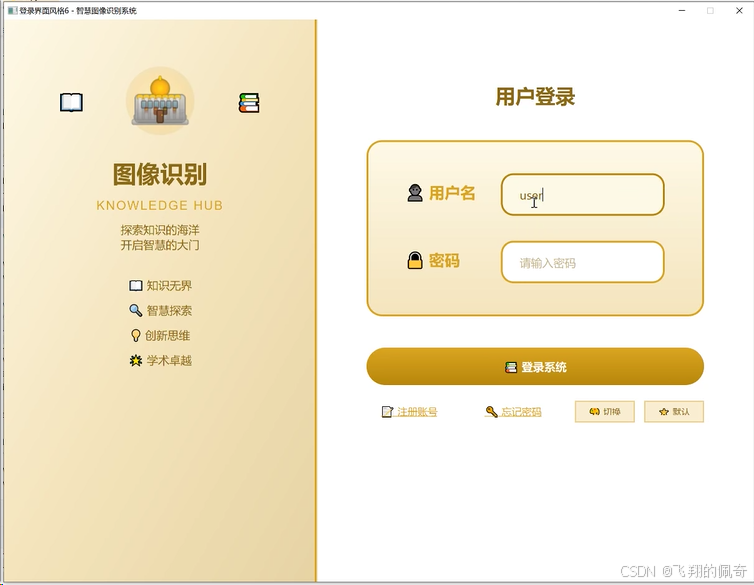Click the 切换 theme switch button
Screen dimensions: 754x585
605,412
